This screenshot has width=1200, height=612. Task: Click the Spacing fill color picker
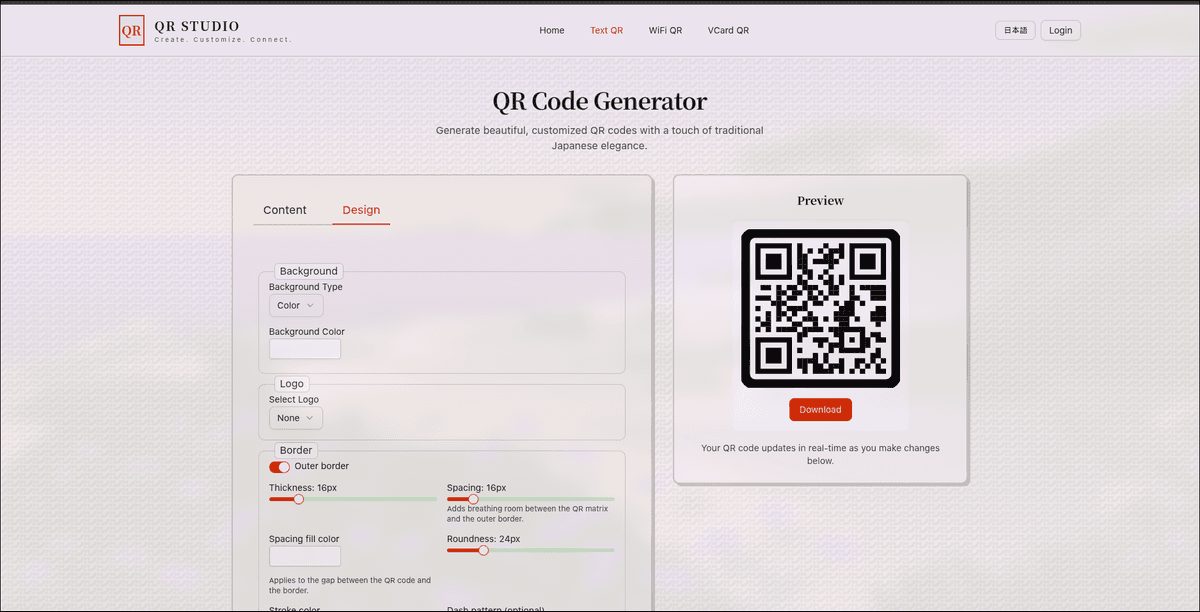click(x=304, y=555)
